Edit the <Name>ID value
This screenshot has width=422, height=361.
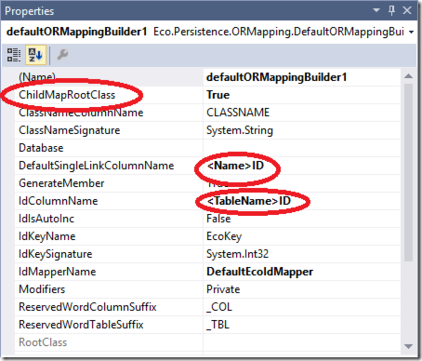coord(302,166)
